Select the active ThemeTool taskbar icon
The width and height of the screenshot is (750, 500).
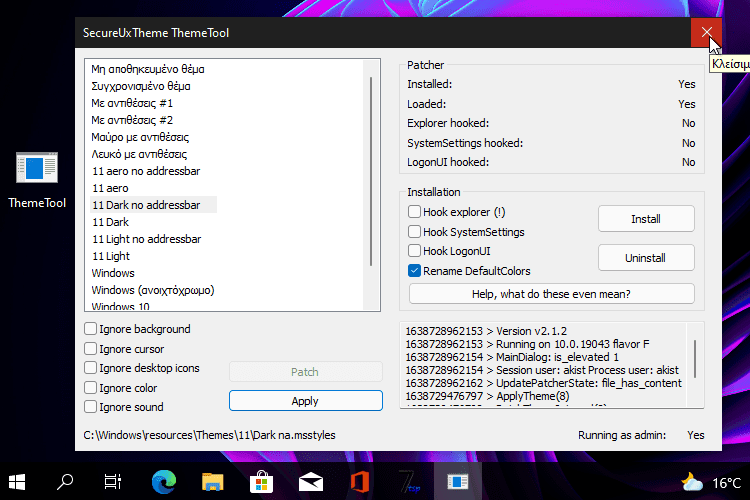458,482
